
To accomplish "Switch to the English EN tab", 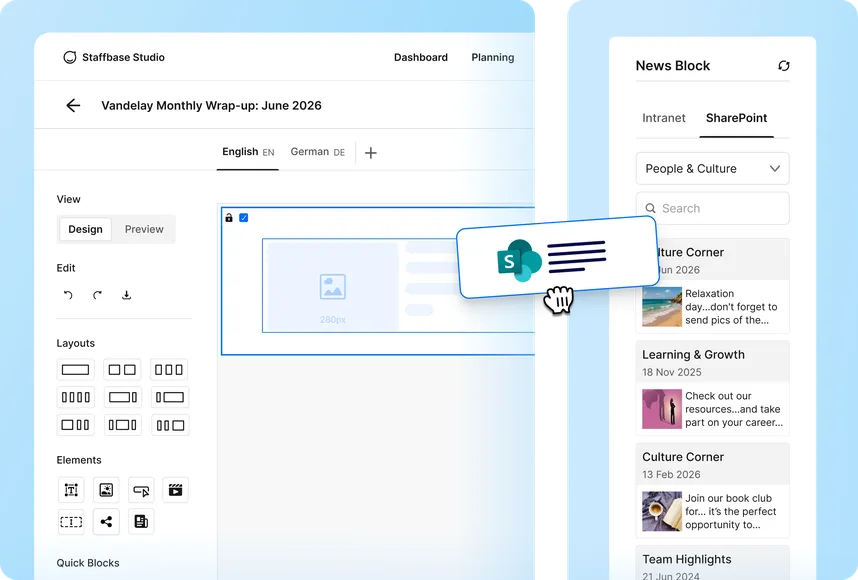I will coord(248,152).
